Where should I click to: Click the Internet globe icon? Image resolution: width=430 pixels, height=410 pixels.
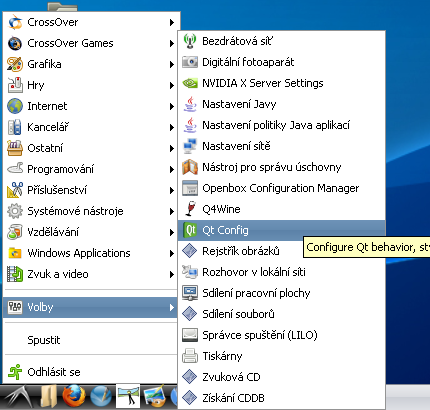15,106
